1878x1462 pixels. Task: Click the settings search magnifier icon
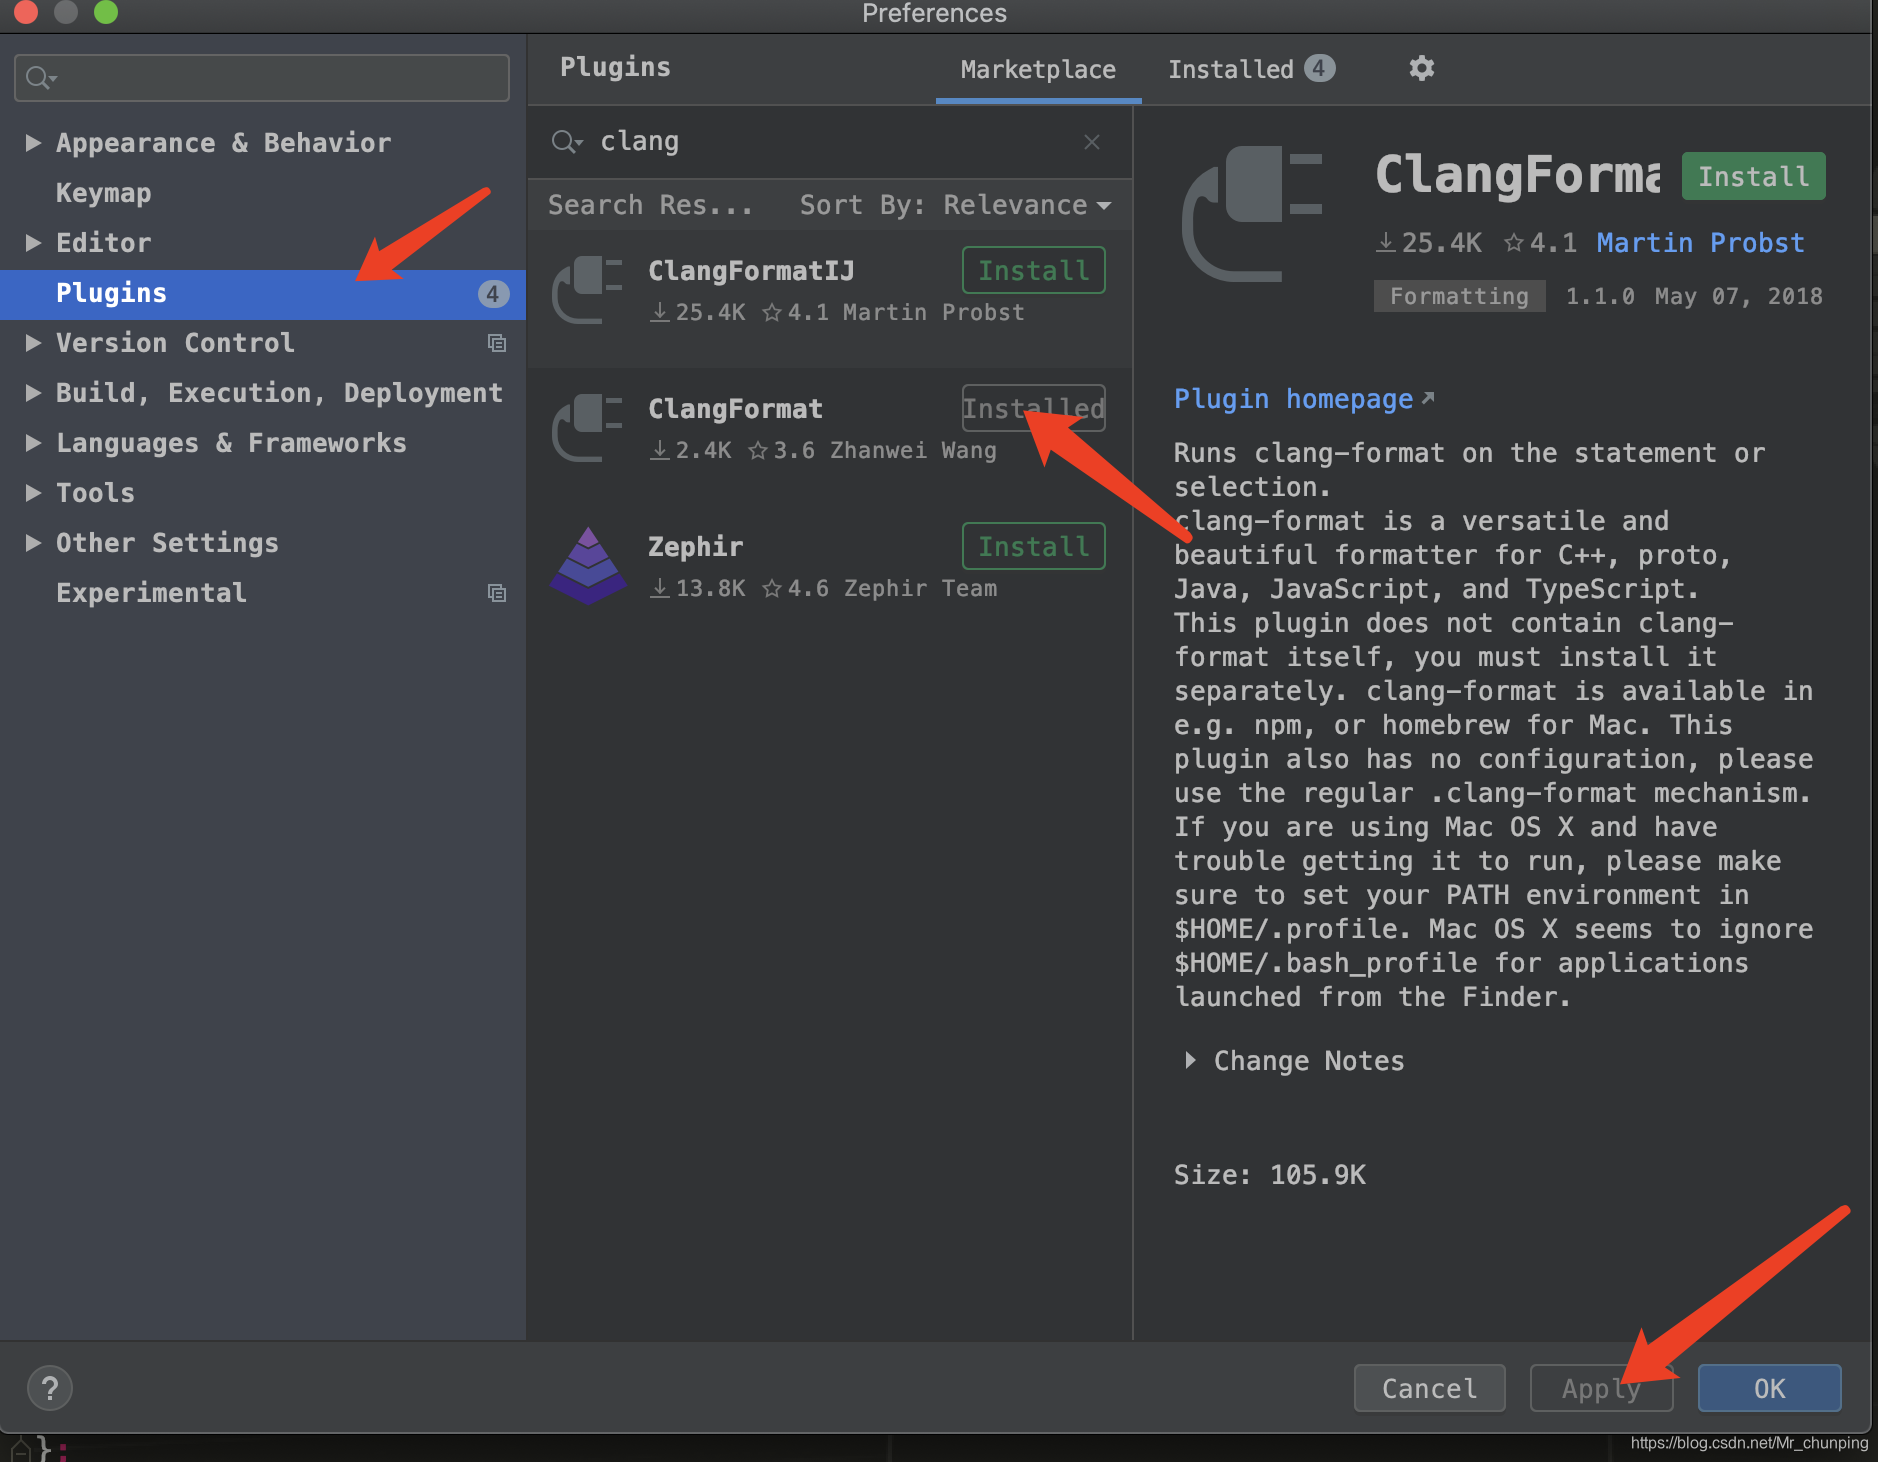click(x=40, y=78)
